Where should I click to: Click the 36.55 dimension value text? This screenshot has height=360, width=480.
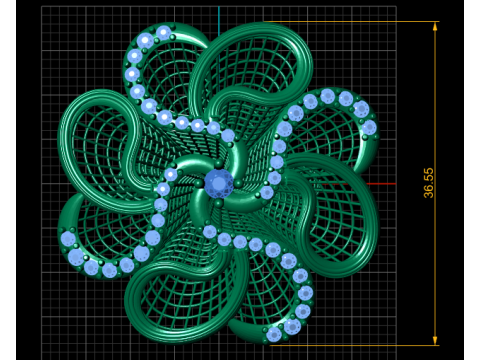tap(429, 183)
